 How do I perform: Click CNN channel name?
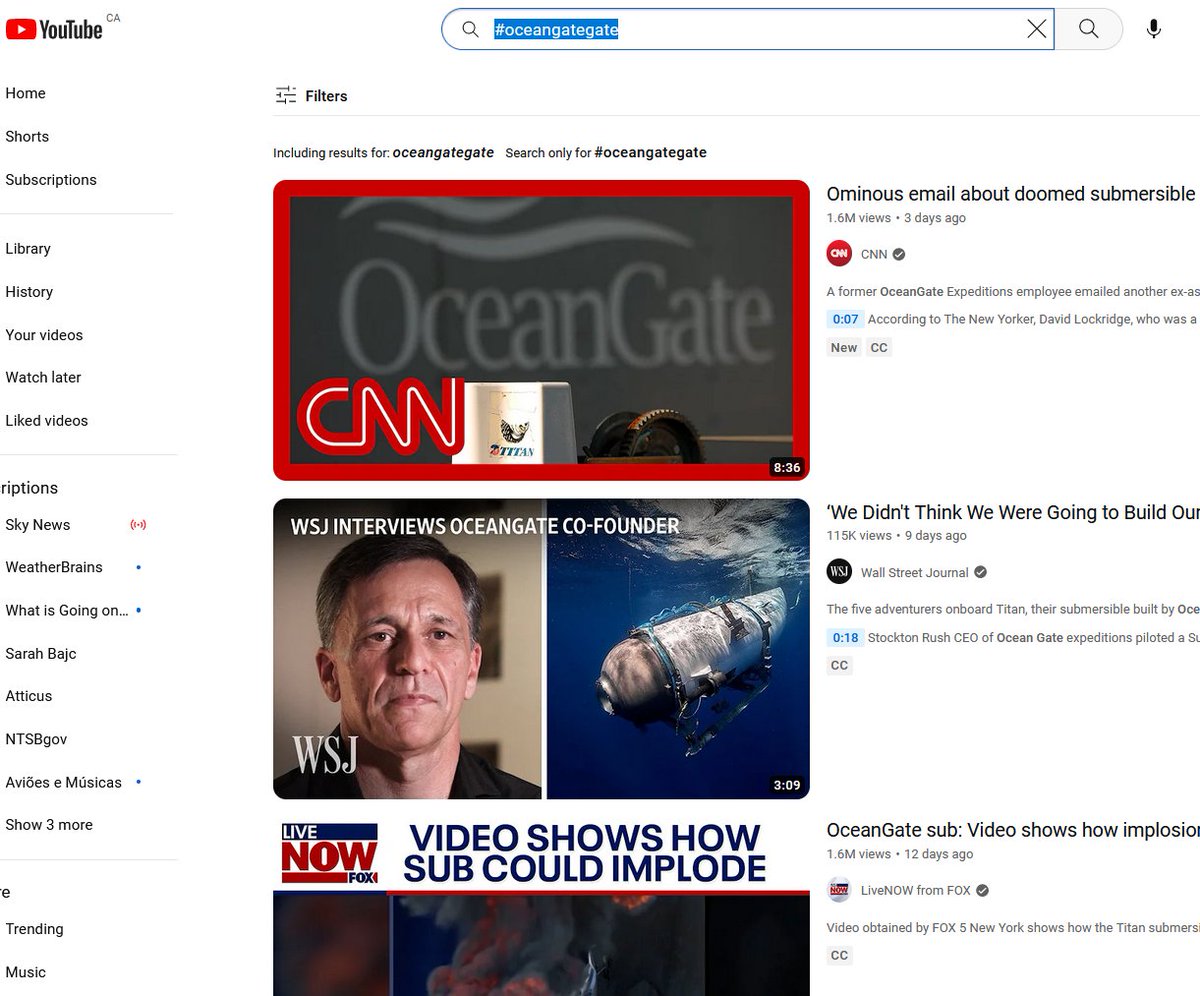click(874, 254)
